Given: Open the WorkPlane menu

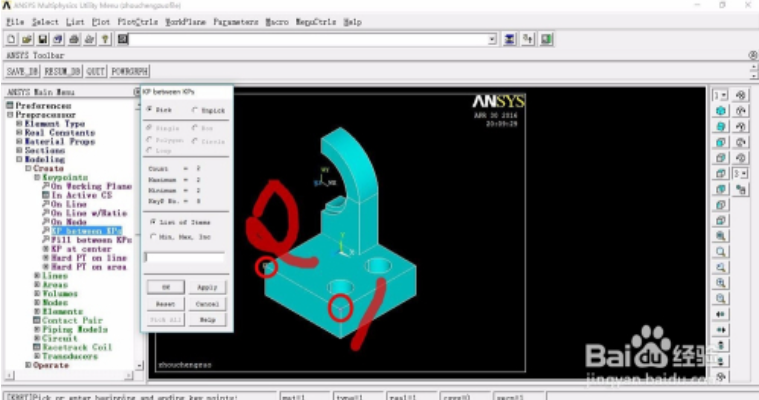Looking at the screenshot, I should (x=185, y=22).
